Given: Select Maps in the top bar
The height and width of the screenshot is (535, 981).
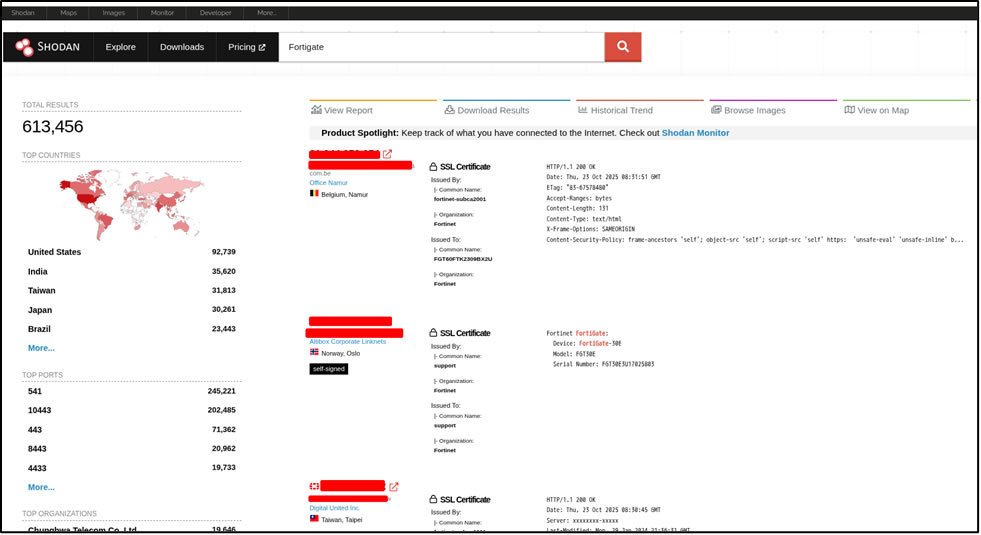Looking at the screenshot, I should coord(68,13).
